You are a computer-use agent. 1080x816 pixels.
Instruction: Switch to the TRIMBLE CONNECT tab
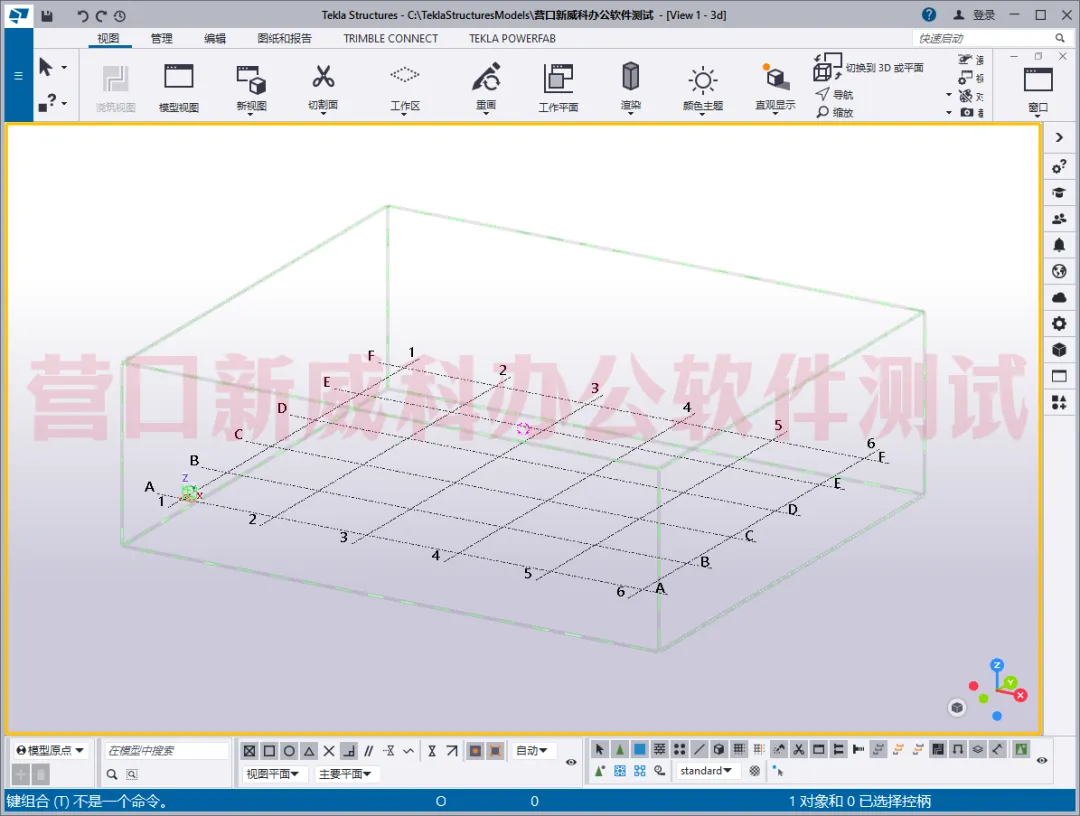coord(391,38)
